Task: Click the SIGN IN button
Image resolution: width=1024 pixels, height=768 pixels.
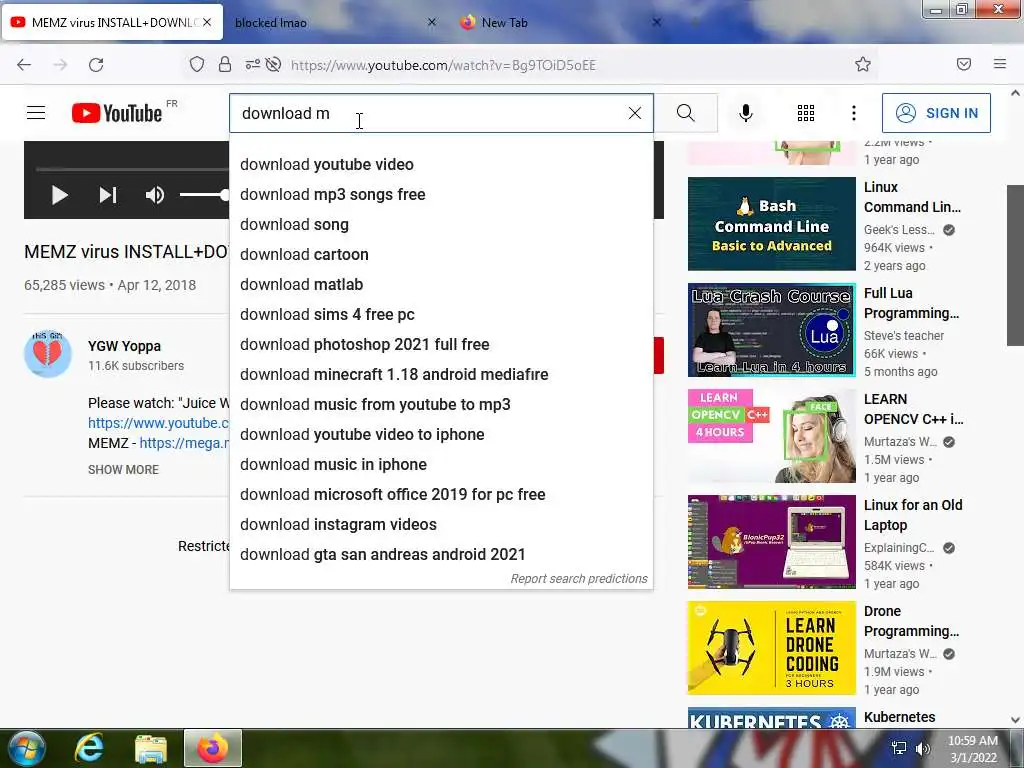Action: tap(936, 113)
